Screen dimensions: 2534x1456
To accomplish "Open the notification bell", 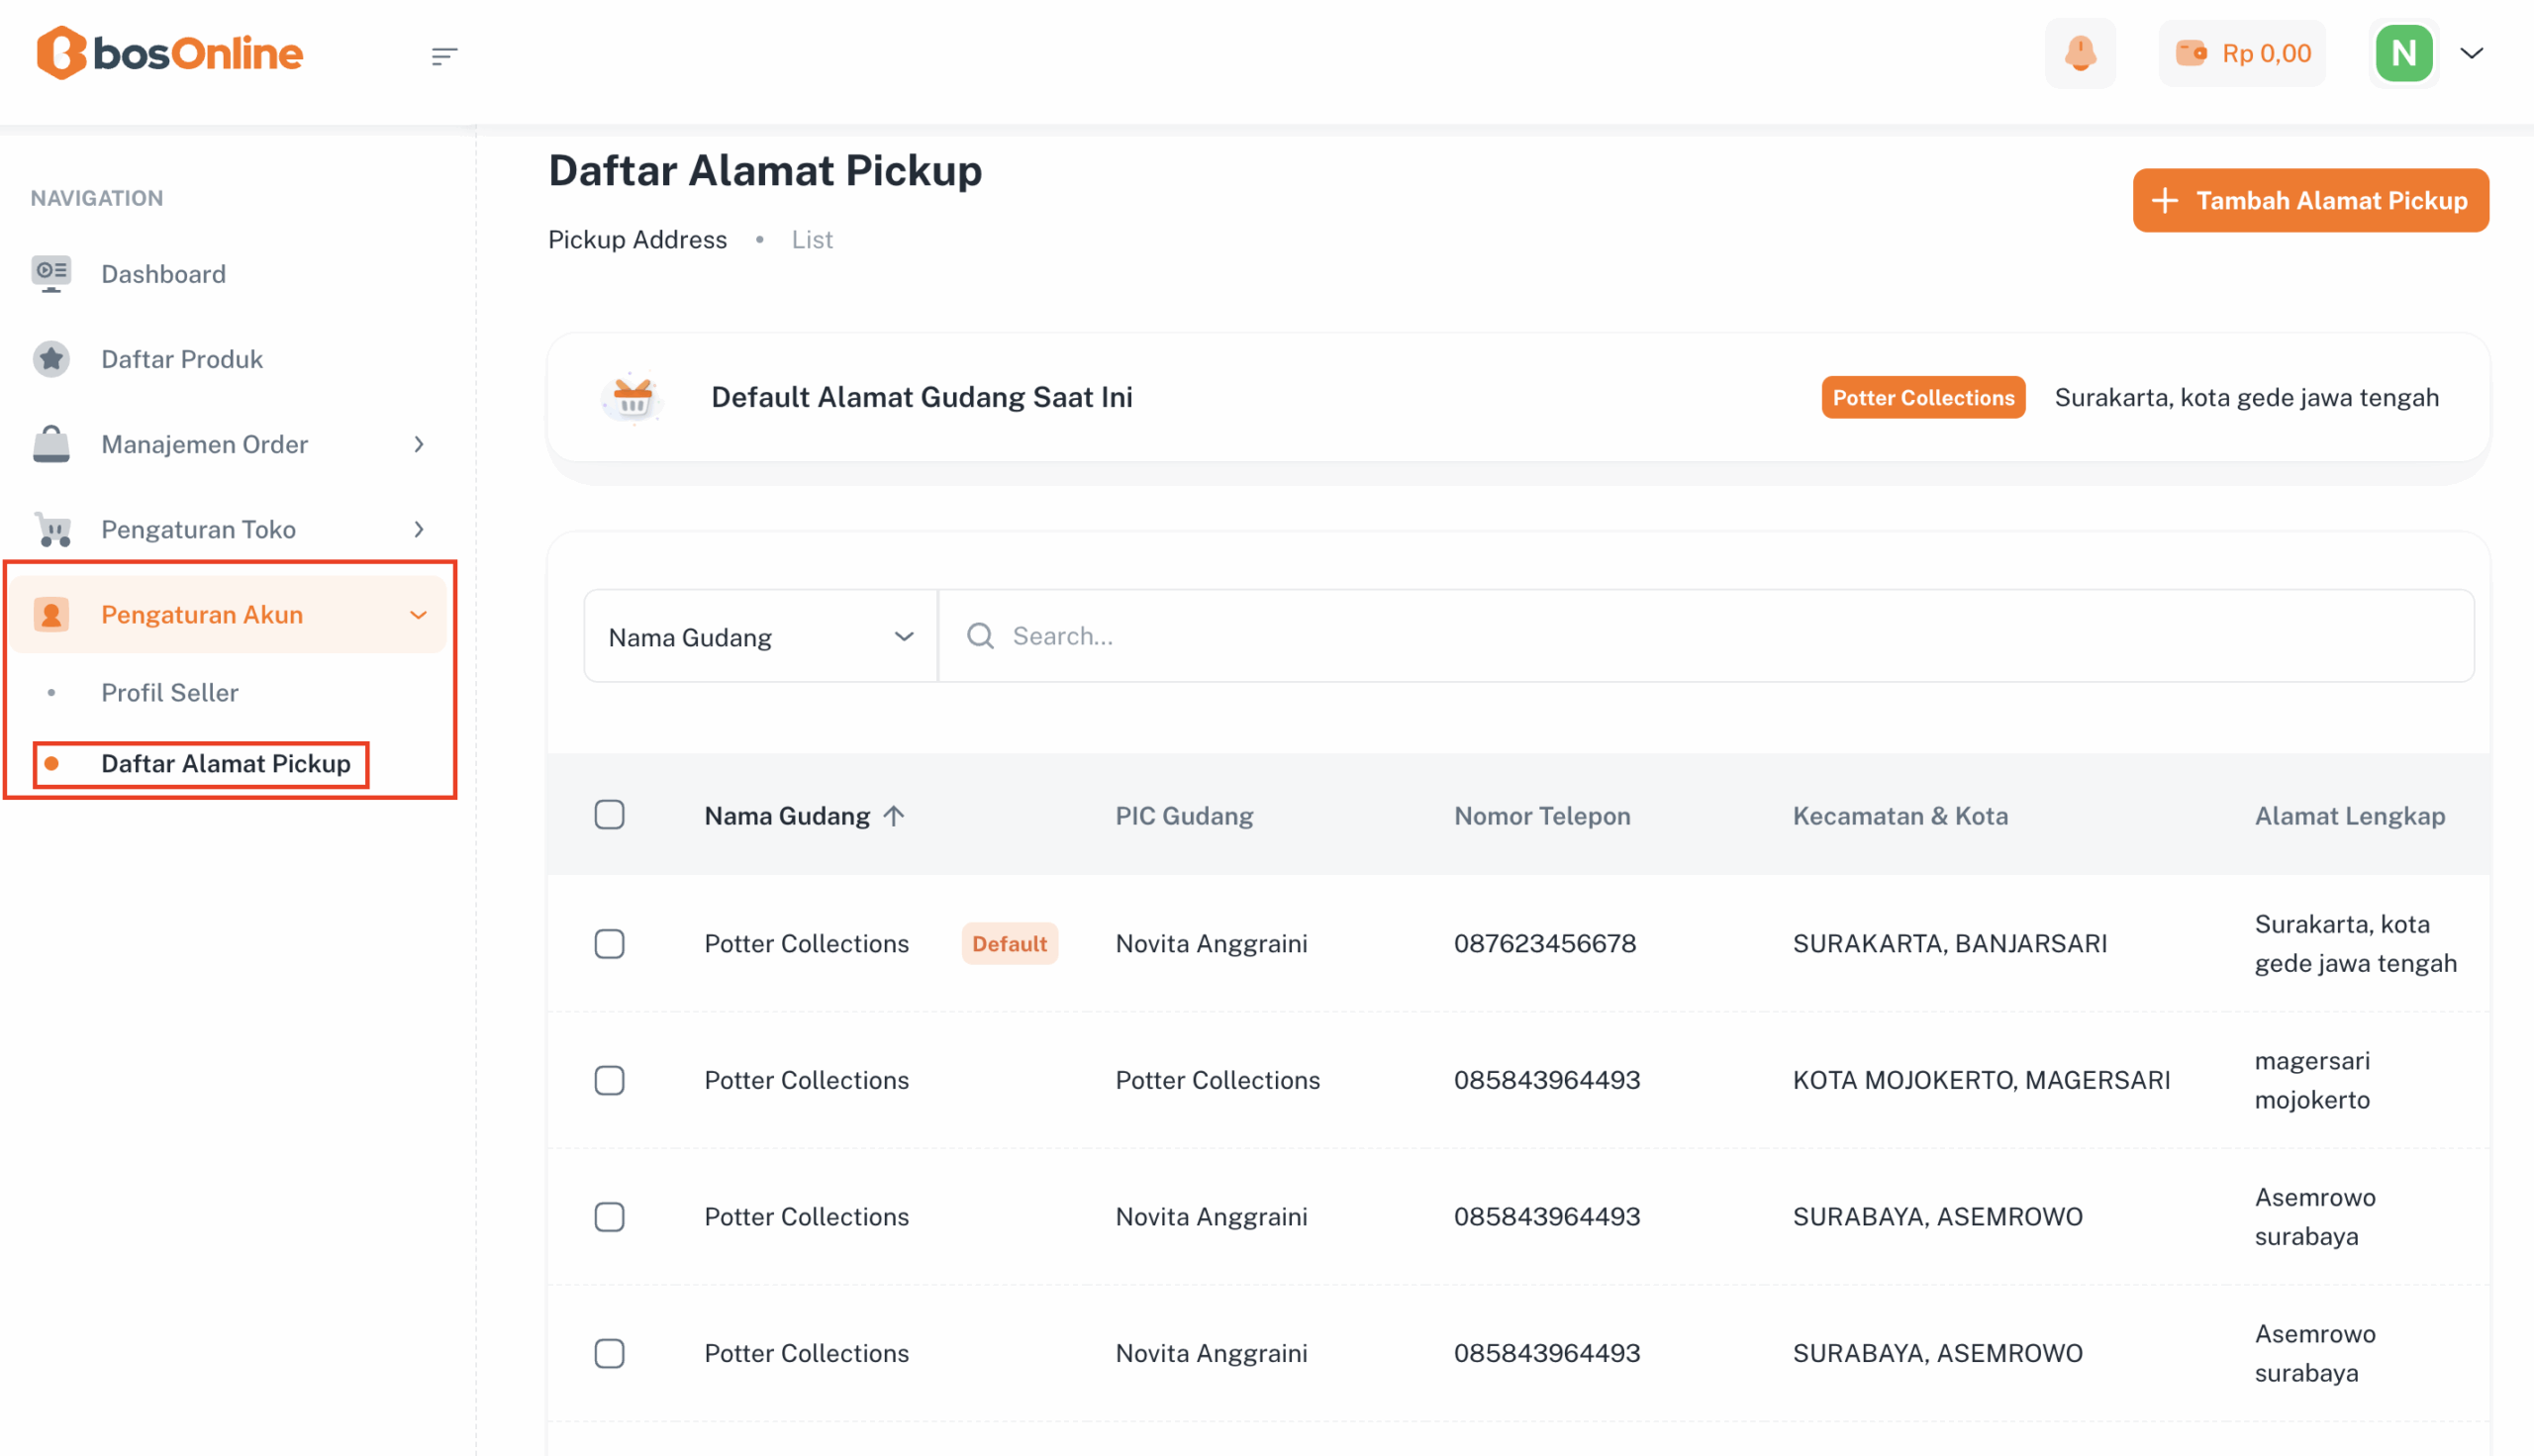I will click(2080, 53).
